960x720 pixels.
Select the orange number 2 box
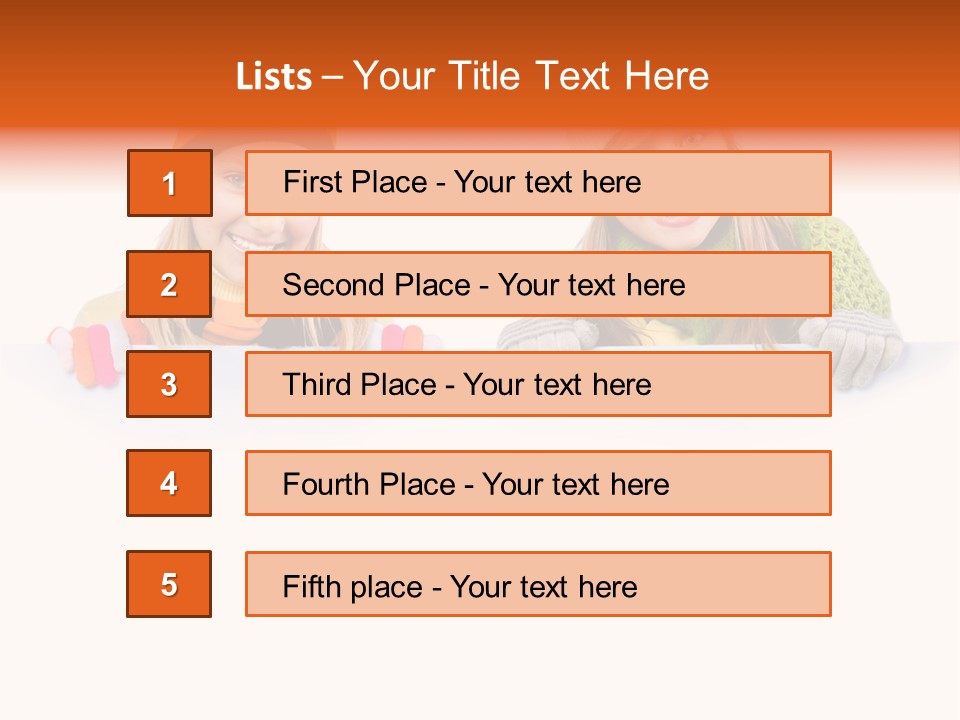tap(169, 283)
